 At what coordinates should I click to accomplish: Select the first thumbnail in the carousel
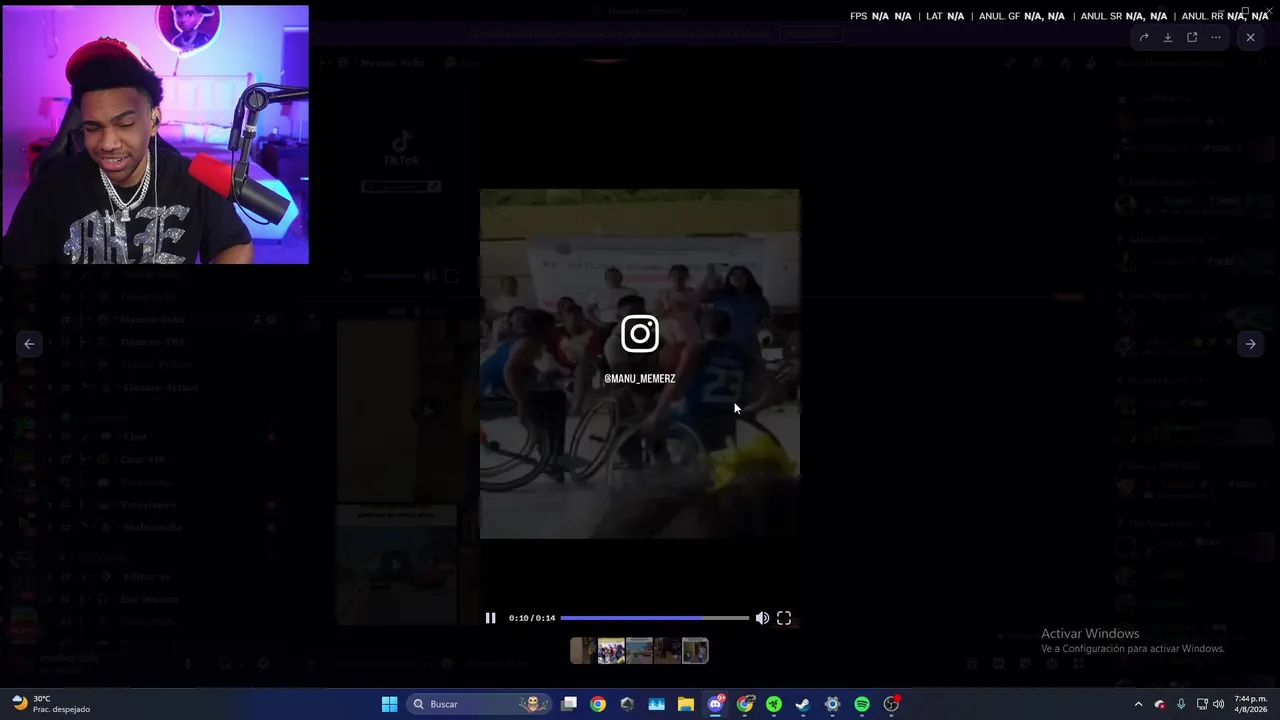pos(583,651)
